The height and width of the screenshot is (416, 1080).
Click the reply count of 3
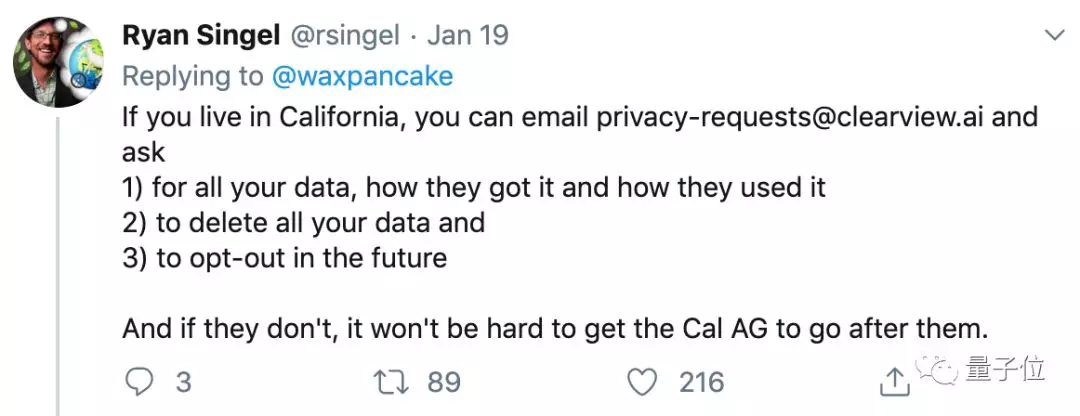(183, 381)
